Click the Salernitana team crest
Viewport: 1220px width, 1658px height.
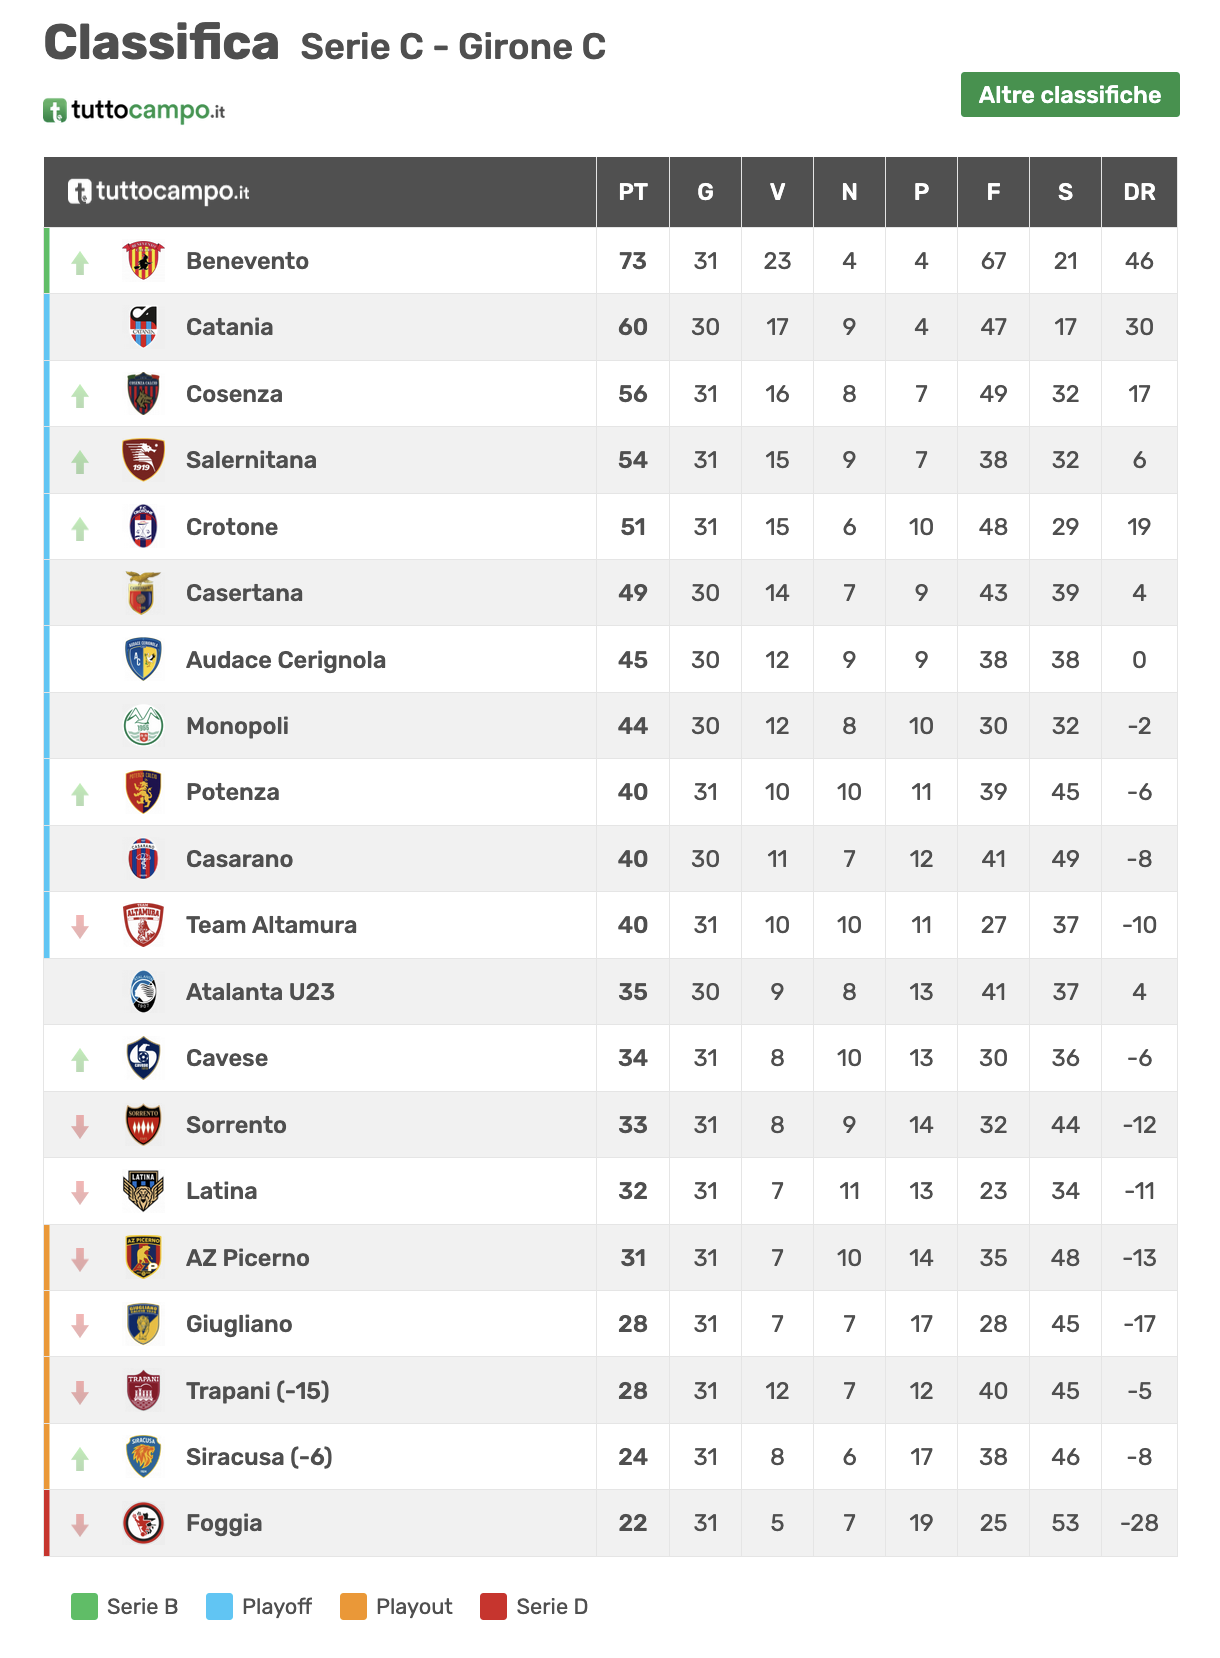point(143,460)
